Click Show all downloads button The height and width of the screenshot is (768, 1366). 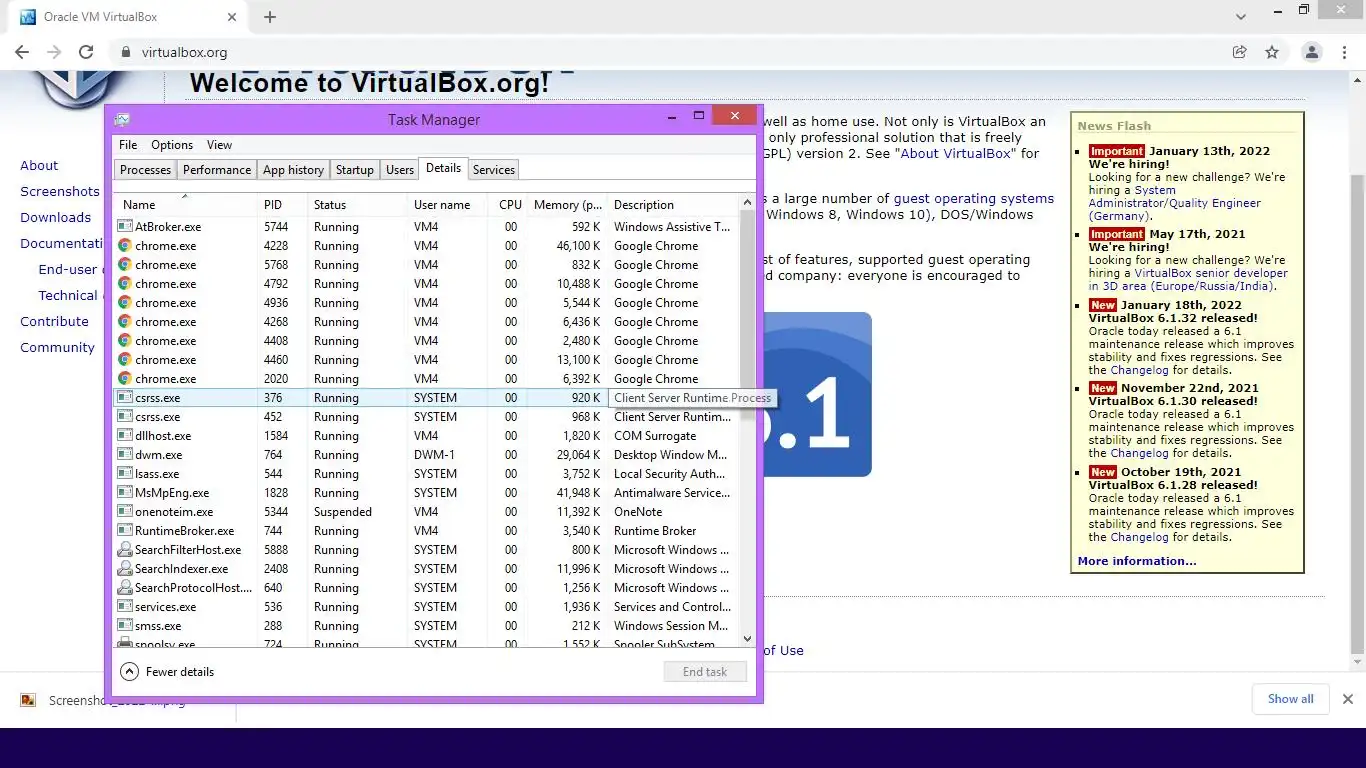(1290, 699)
